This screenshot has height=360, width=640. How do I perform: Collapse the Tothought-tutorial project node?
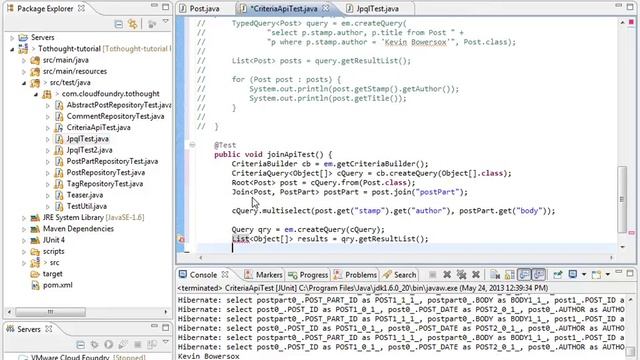click(x=12, y=49)
